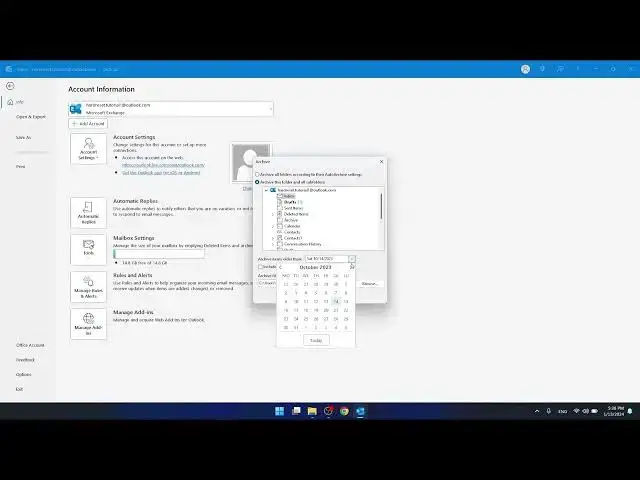Image resolution: width=640 pixels, height=480 pixels.
Task: Open the account selector dropdown
Action: pos(171,109)
